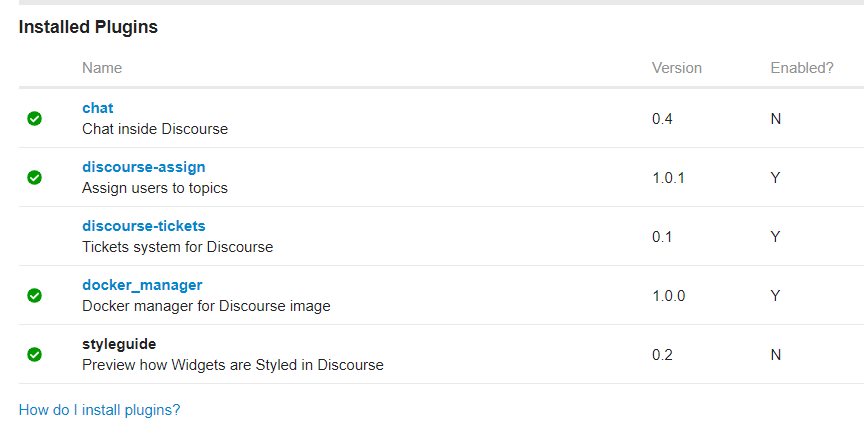Click version 0.2 of styleguide
Screen dimensions: 864x435
click(662, 355)
